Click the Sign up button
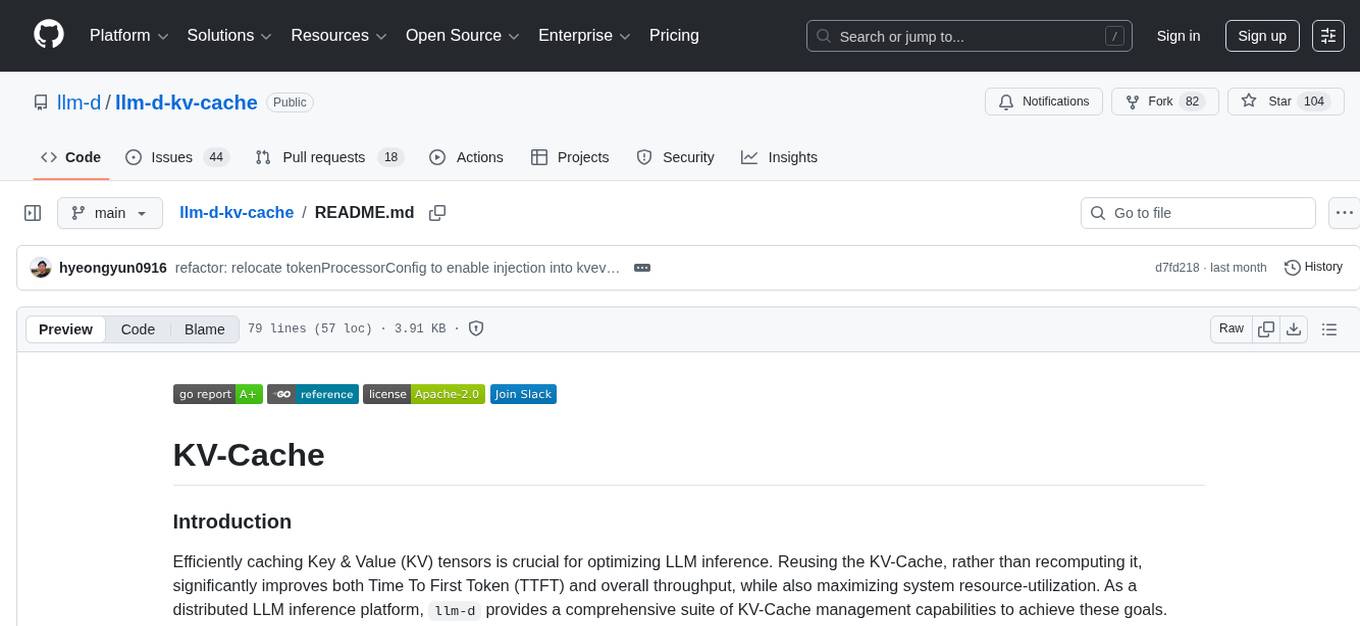The image size is (1360, 626). [1261, 35]
